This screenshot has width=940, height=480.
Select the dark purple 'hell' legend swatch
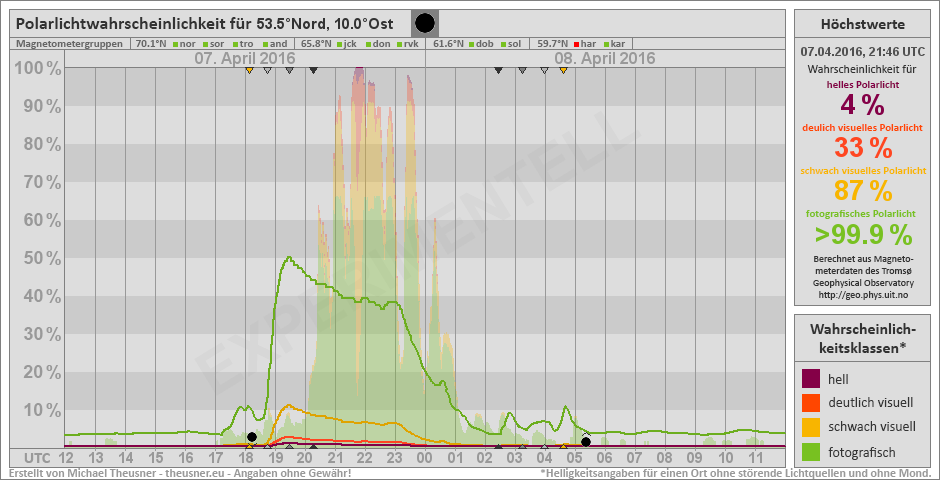pyautogui.click(x=812, y=379)
